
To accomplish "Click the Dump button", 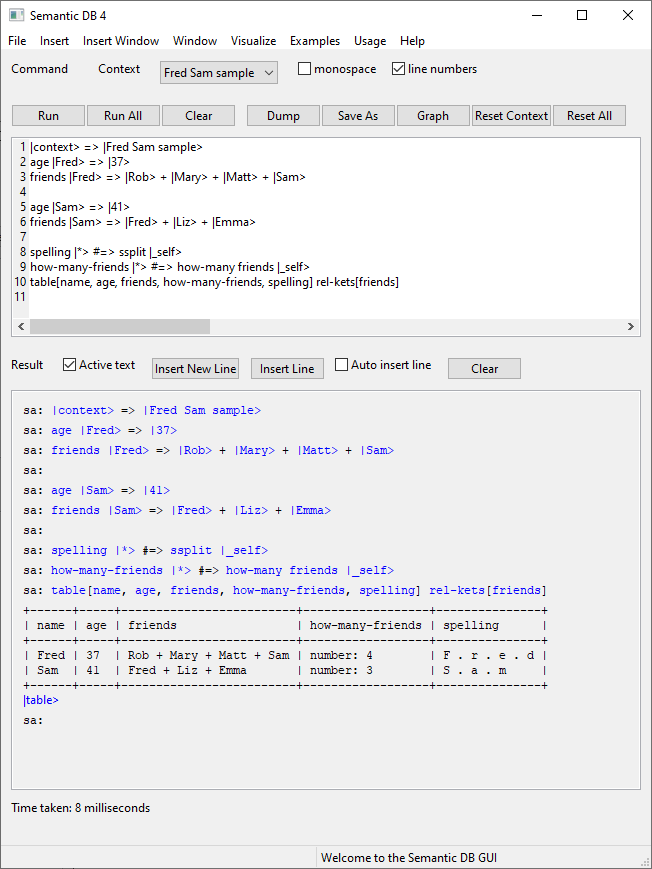I will [283, 116].
